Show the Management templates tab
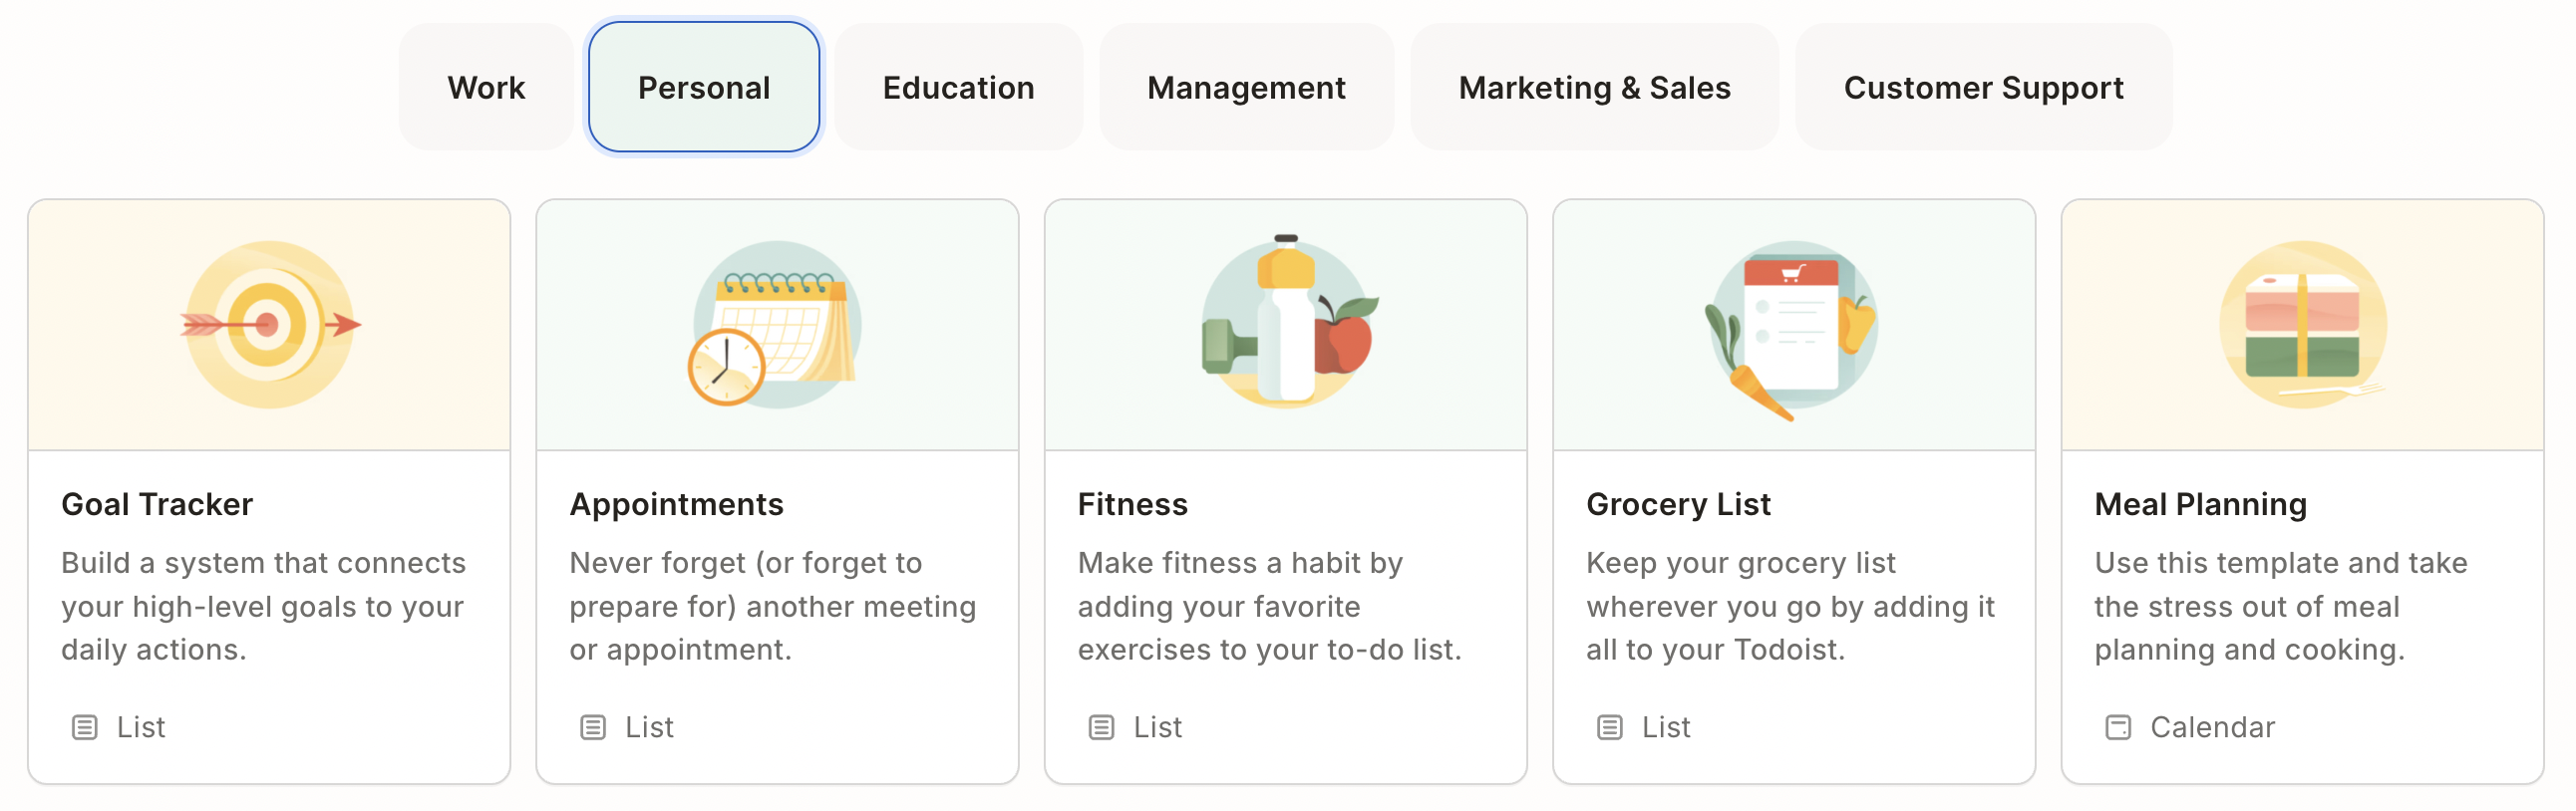 1246,88
